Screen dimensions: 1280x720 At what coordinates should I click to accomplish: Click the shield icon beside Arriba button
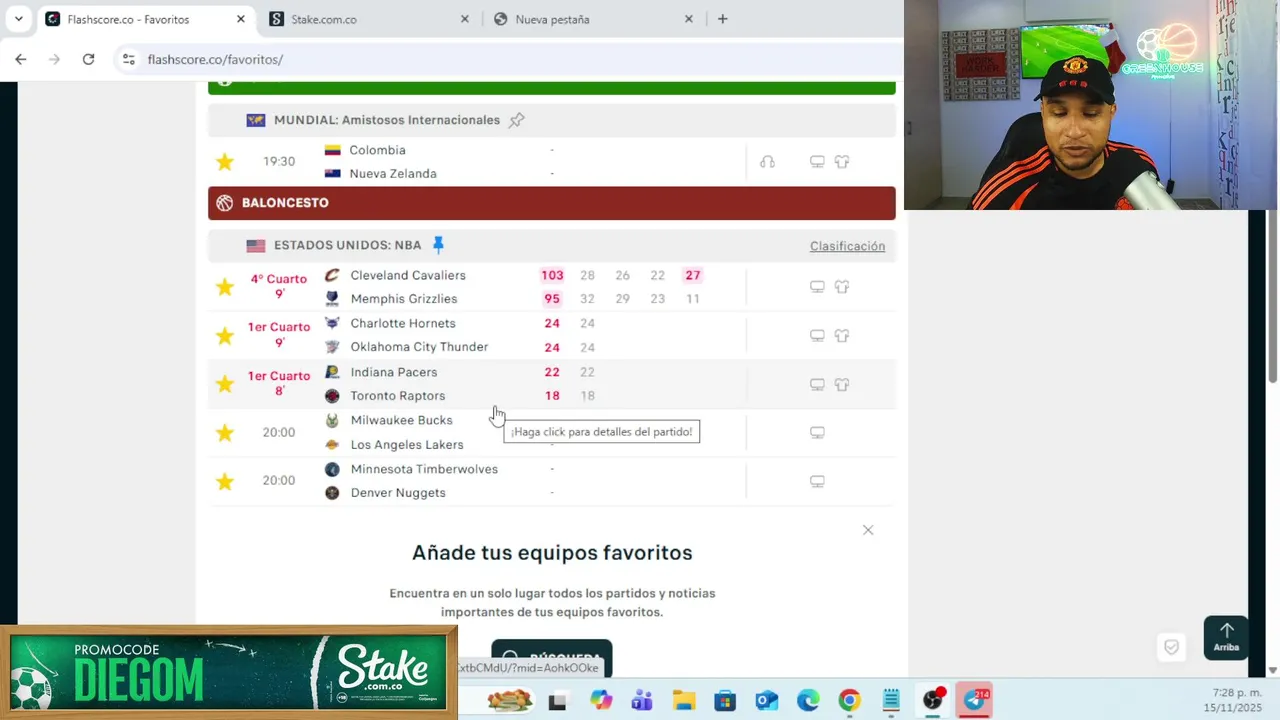(1172, 647)
